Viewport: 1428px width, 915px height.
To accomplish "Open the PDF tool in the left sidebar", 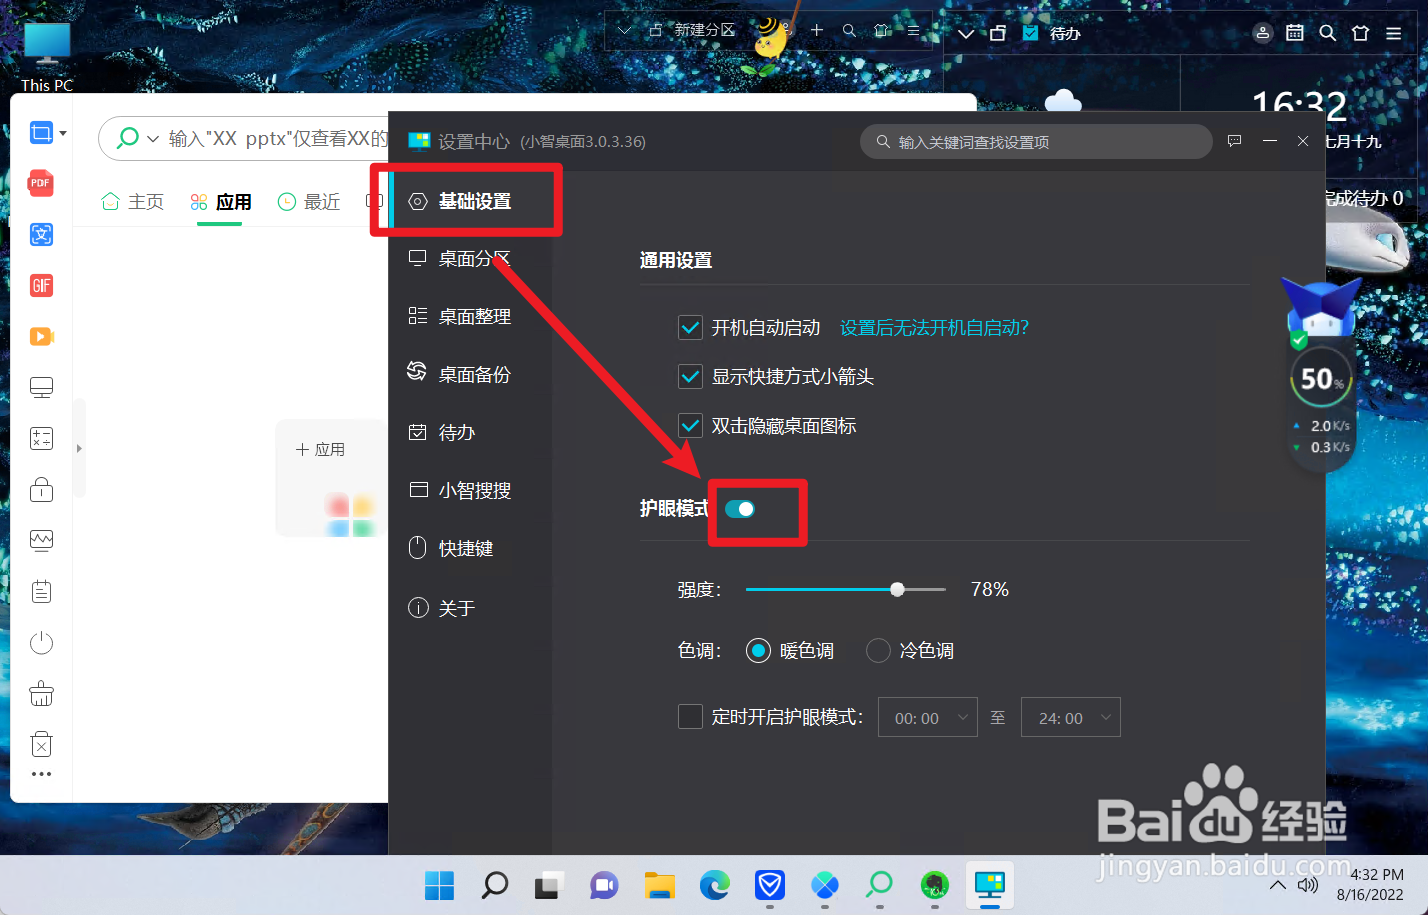I will (41, 183).
